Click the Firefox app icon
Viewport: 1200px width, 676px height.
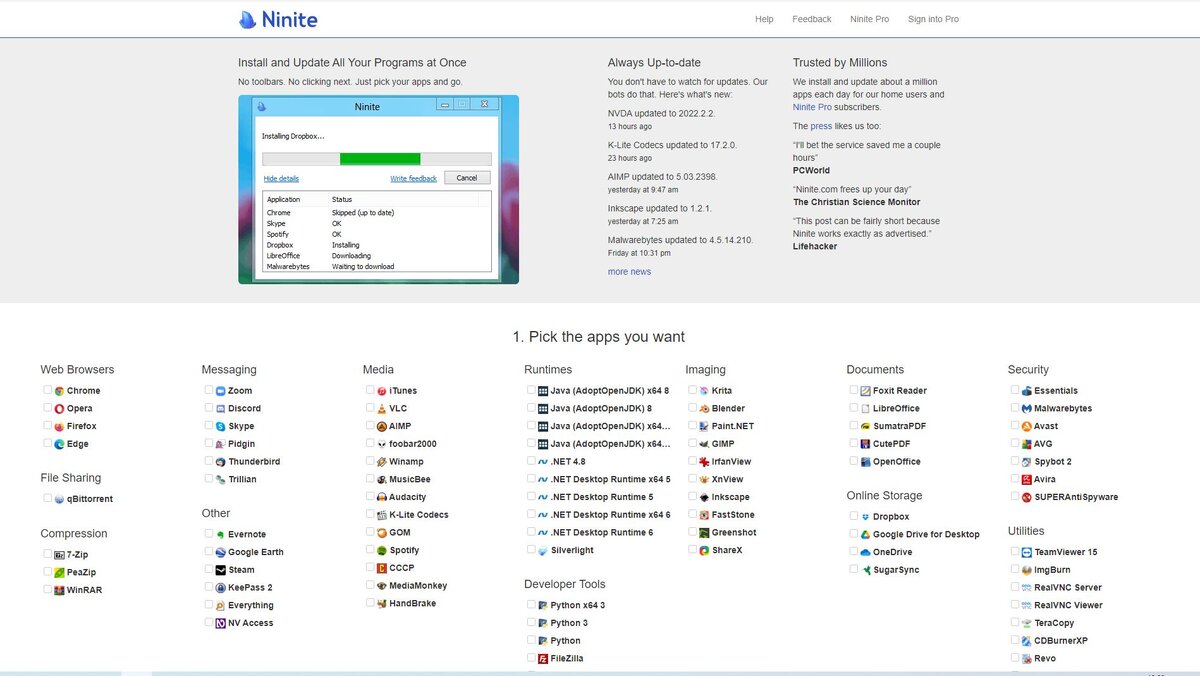tap(60, 427)
